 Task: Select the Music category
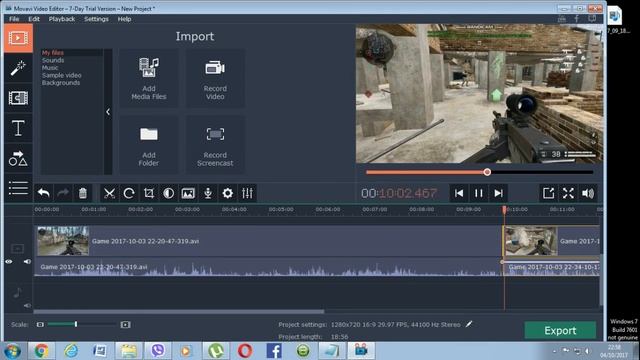click(x=50, y=68)
